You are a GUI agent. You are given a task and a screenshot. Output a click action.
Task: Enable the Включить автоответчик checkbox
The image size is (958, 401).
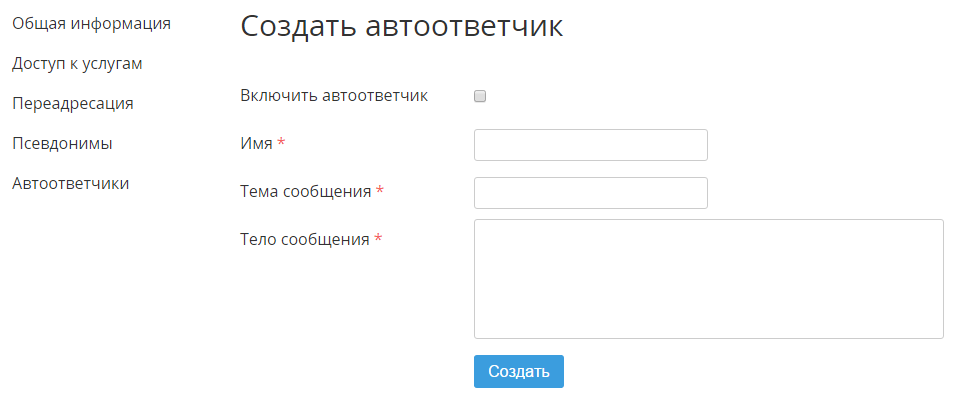pyautogui.click(x=480, y=96)
